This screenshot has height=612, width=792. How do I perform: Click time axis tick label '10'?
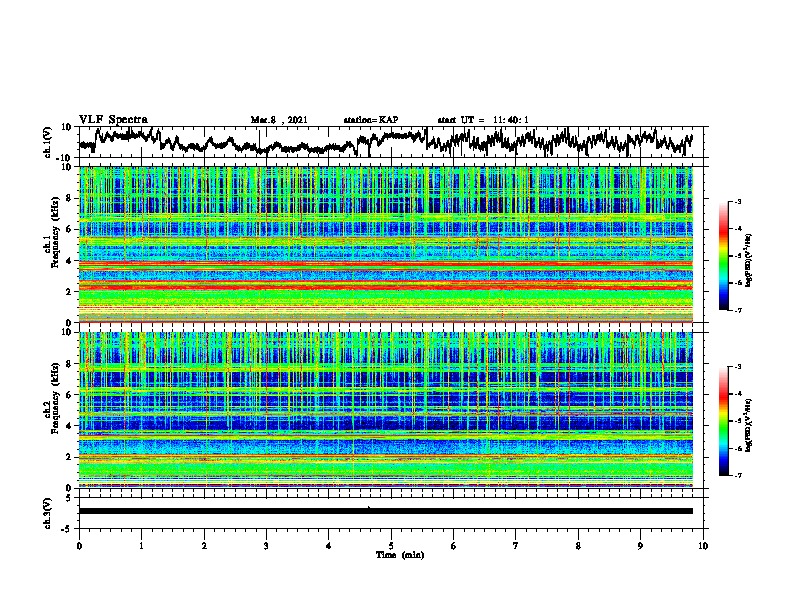coord(703,546)
